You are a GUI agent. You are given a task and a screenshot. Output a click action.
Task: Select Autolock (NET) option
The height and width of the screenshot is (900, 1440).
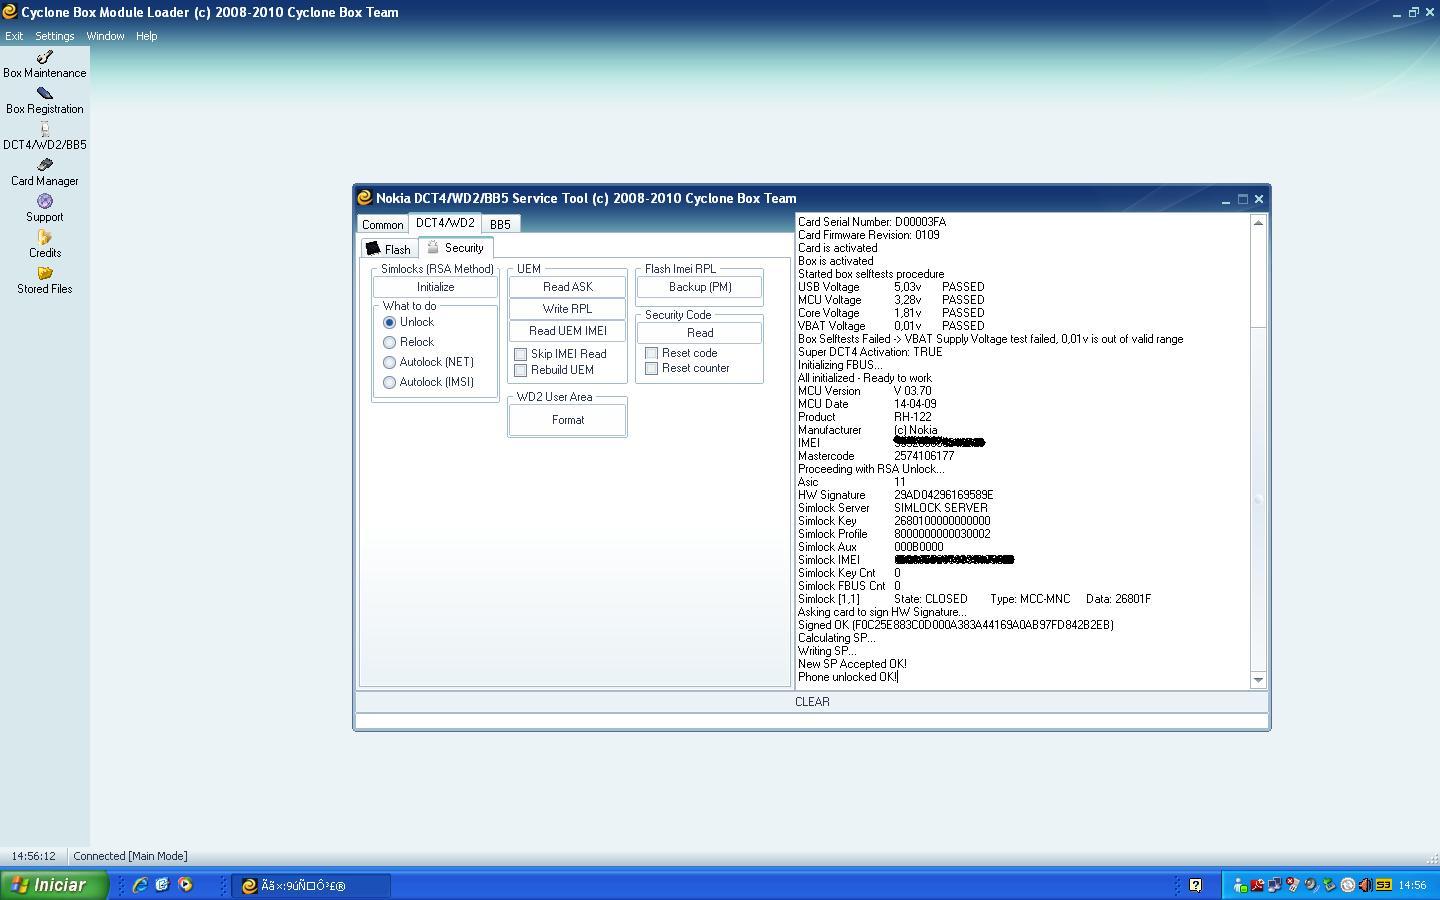[x=389, y=362]
